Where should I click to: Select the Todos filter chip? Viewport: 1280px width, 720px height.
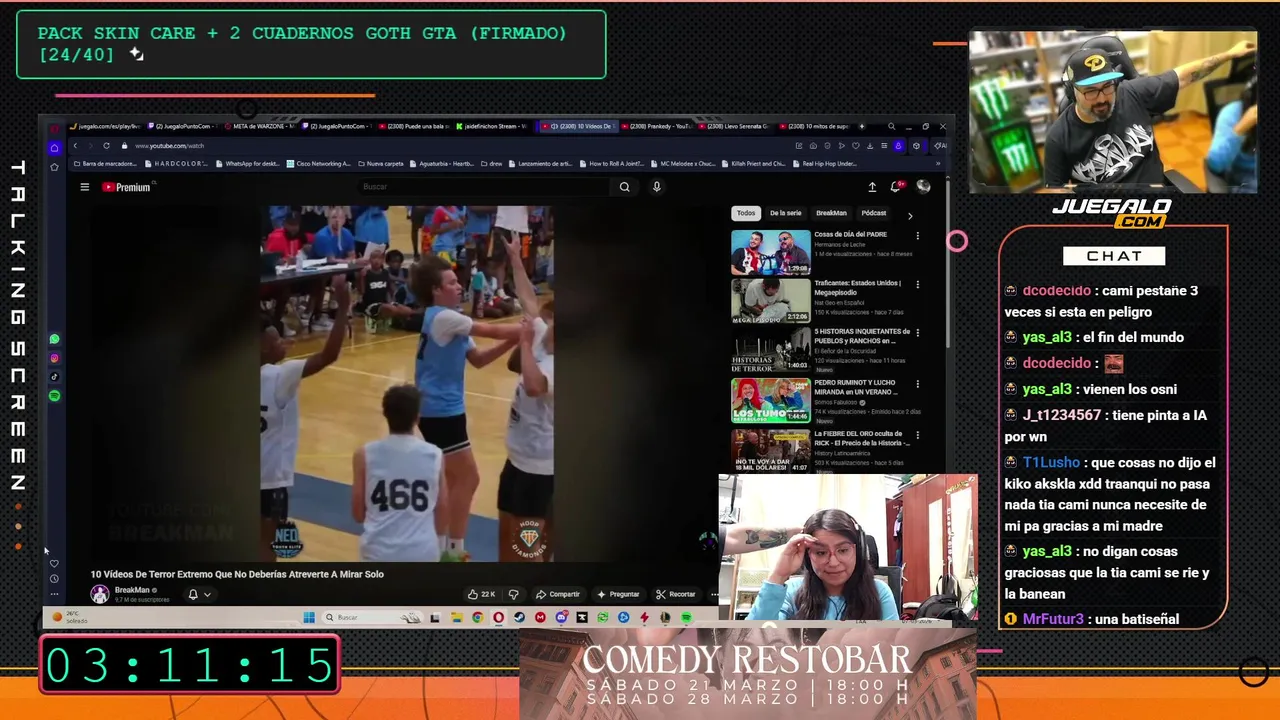(746, 213)
